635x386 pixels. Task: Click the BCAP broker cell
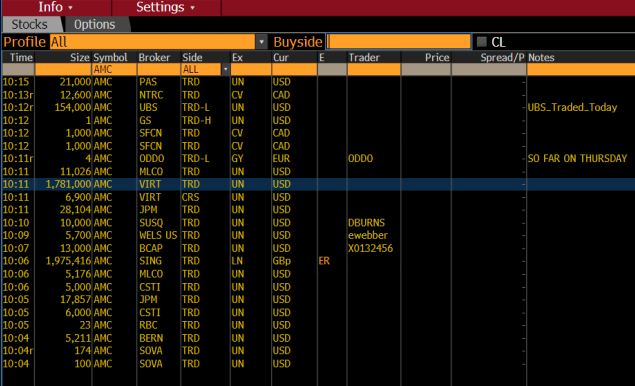click(151, 248)
